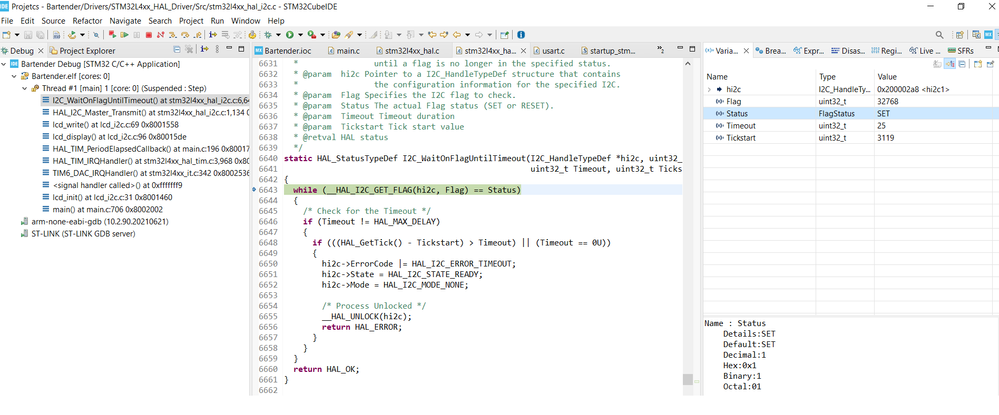Maximize the editor area
The image size is (999, 415).
coord(693,49)
